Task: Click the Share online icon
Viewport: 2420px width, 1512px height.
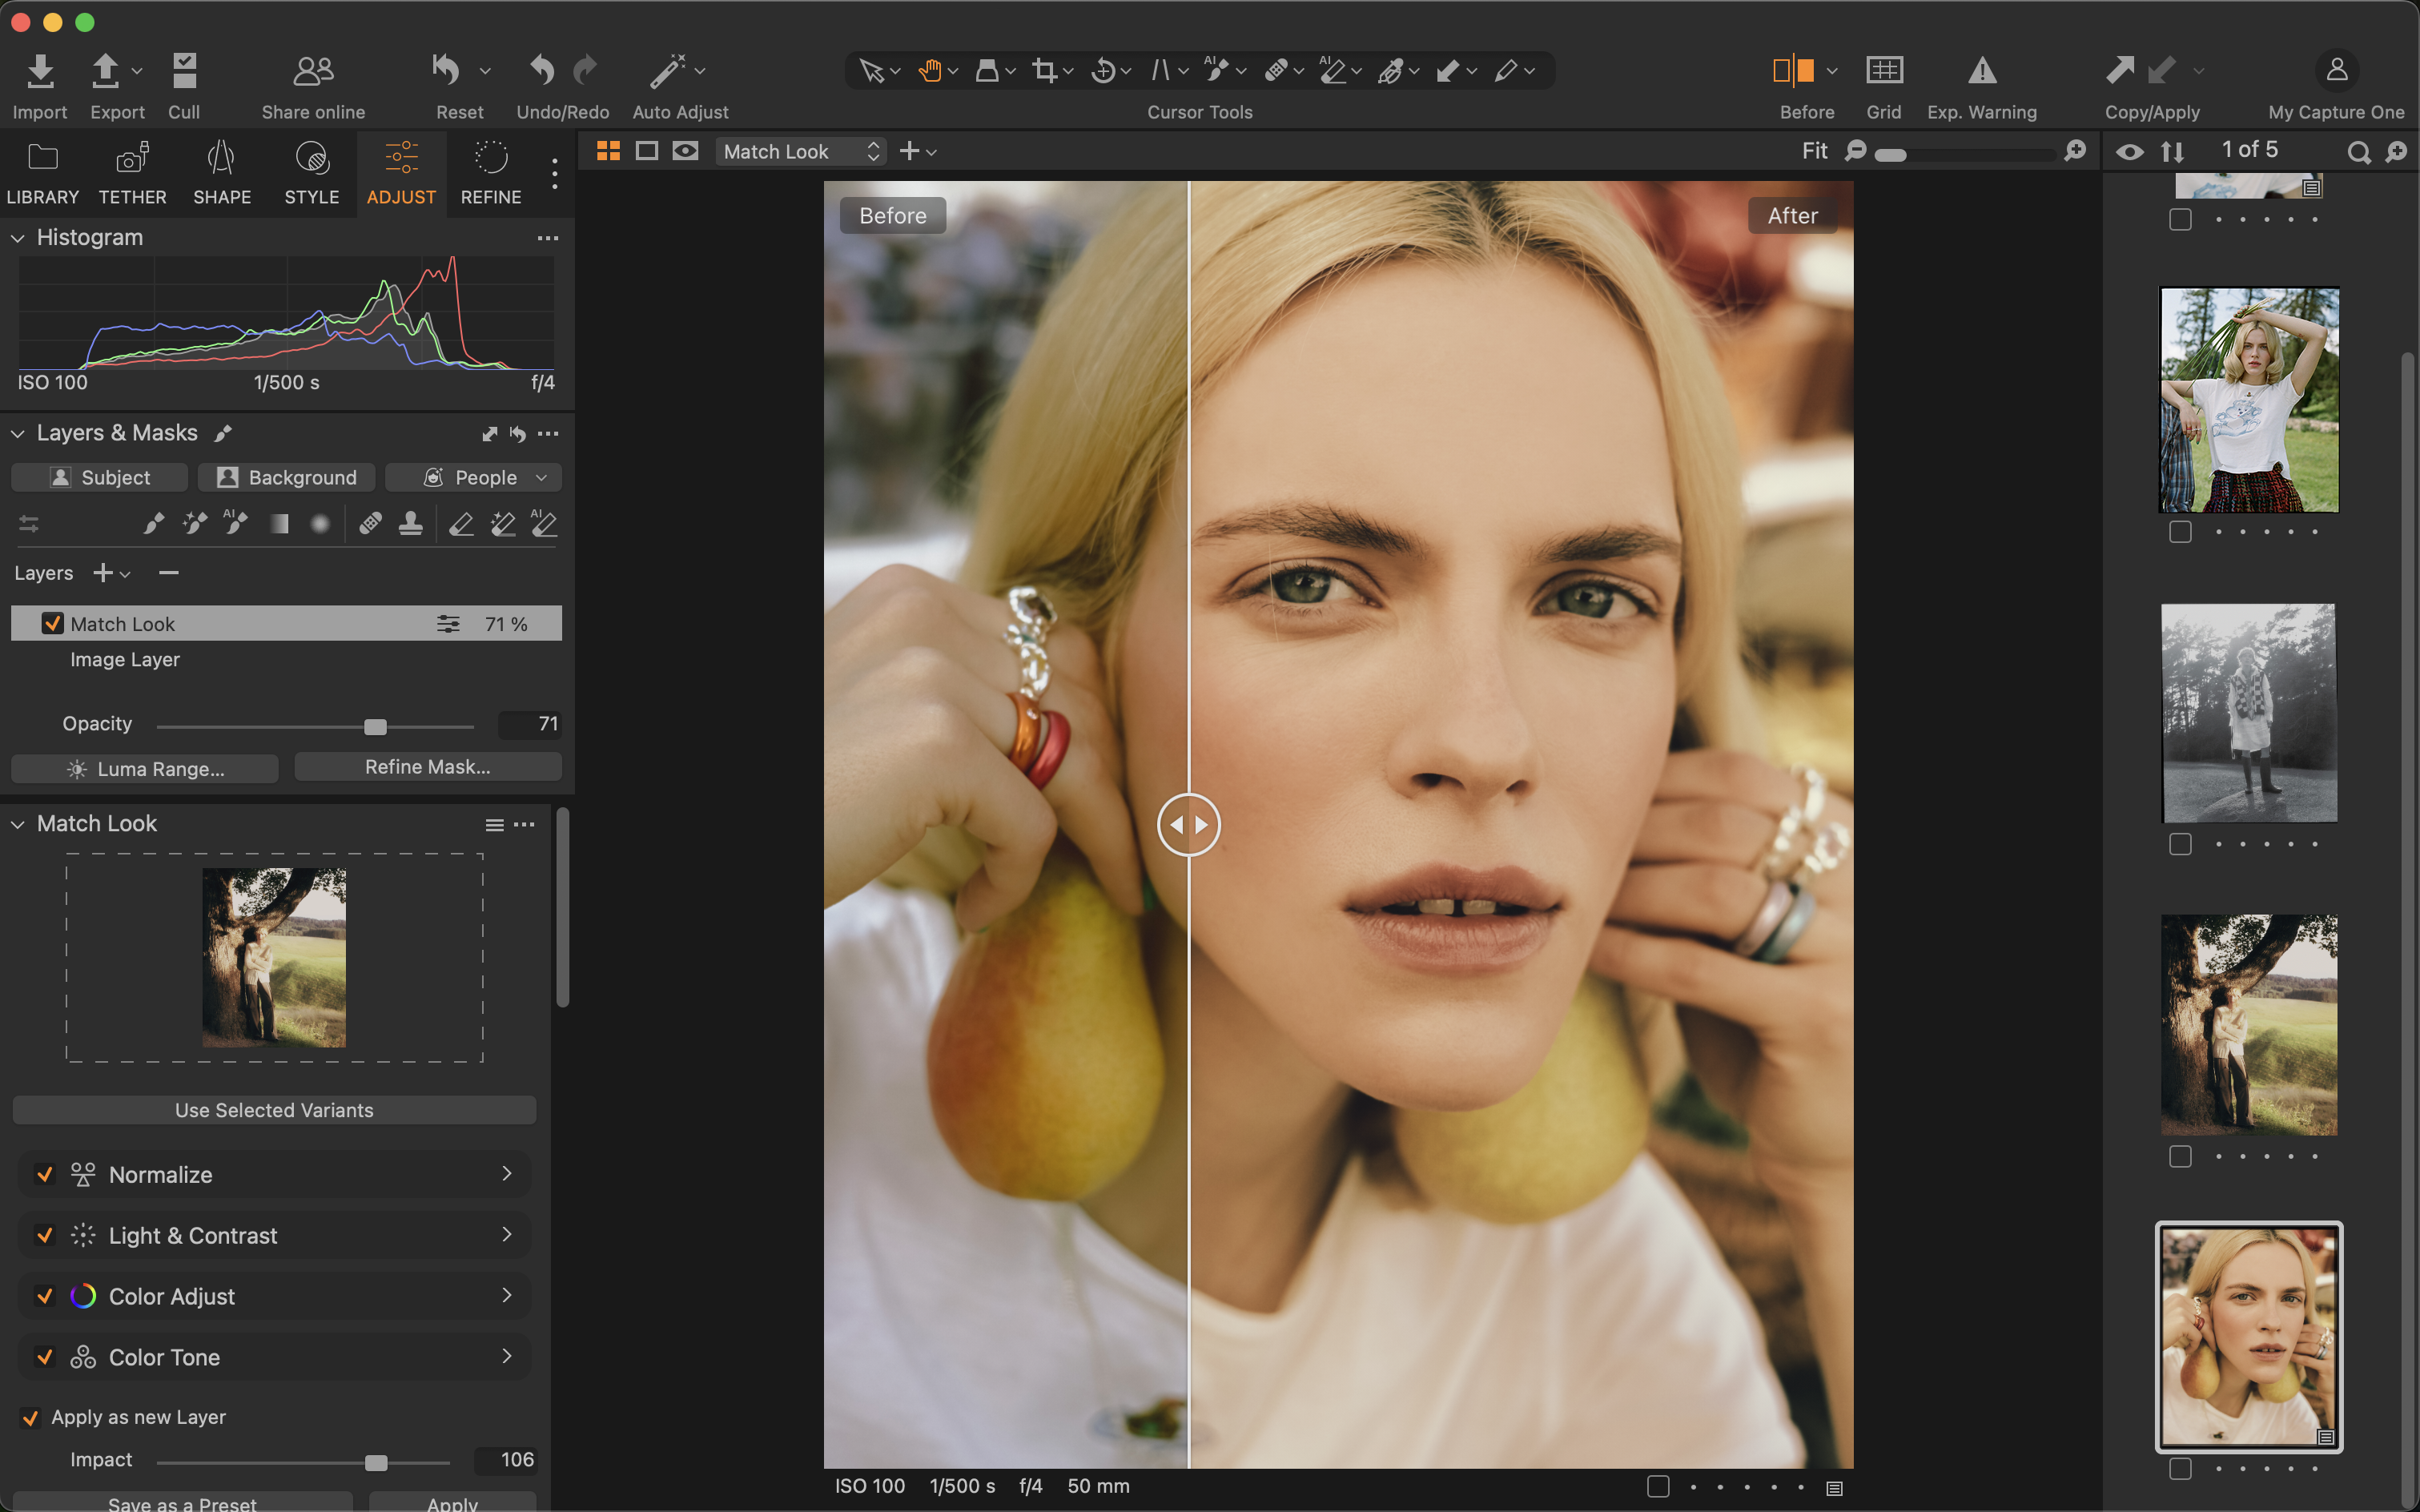Action: [x=313, y=71]
